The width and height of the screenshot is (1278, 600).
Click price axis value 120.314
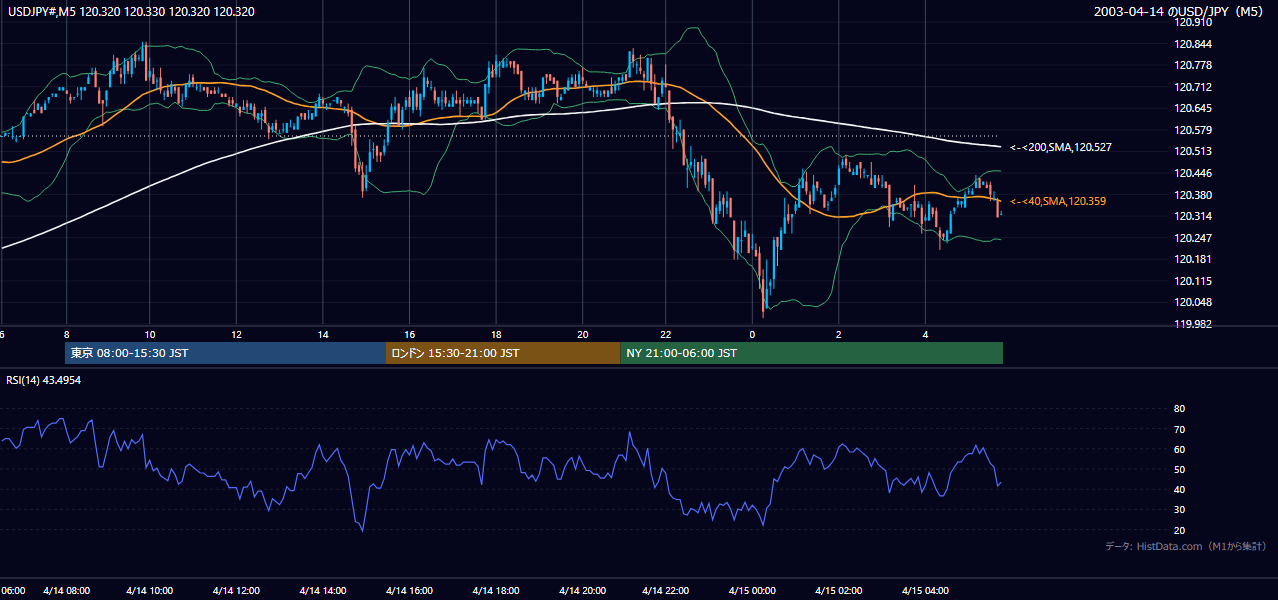click(1194, 216)
